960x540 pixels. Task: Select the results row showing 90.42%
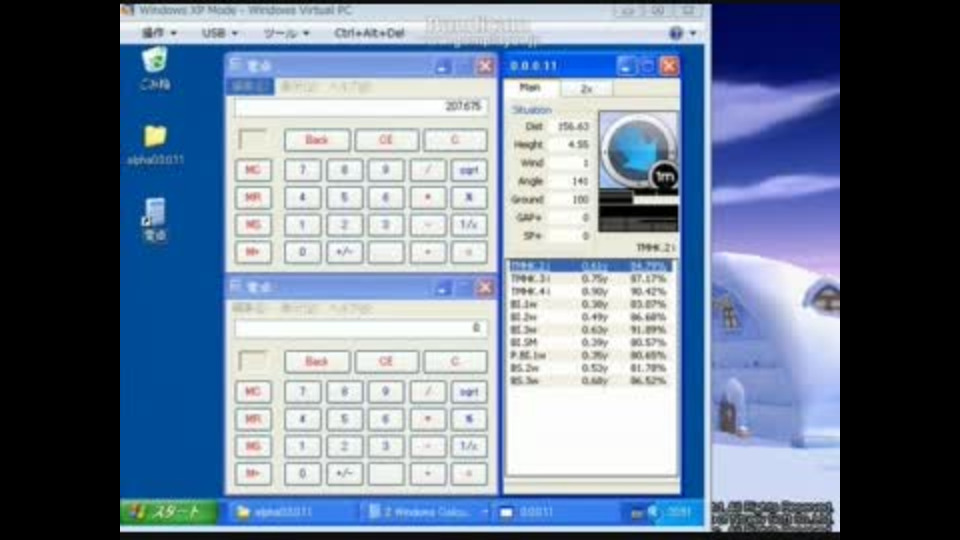pos(590,291)
